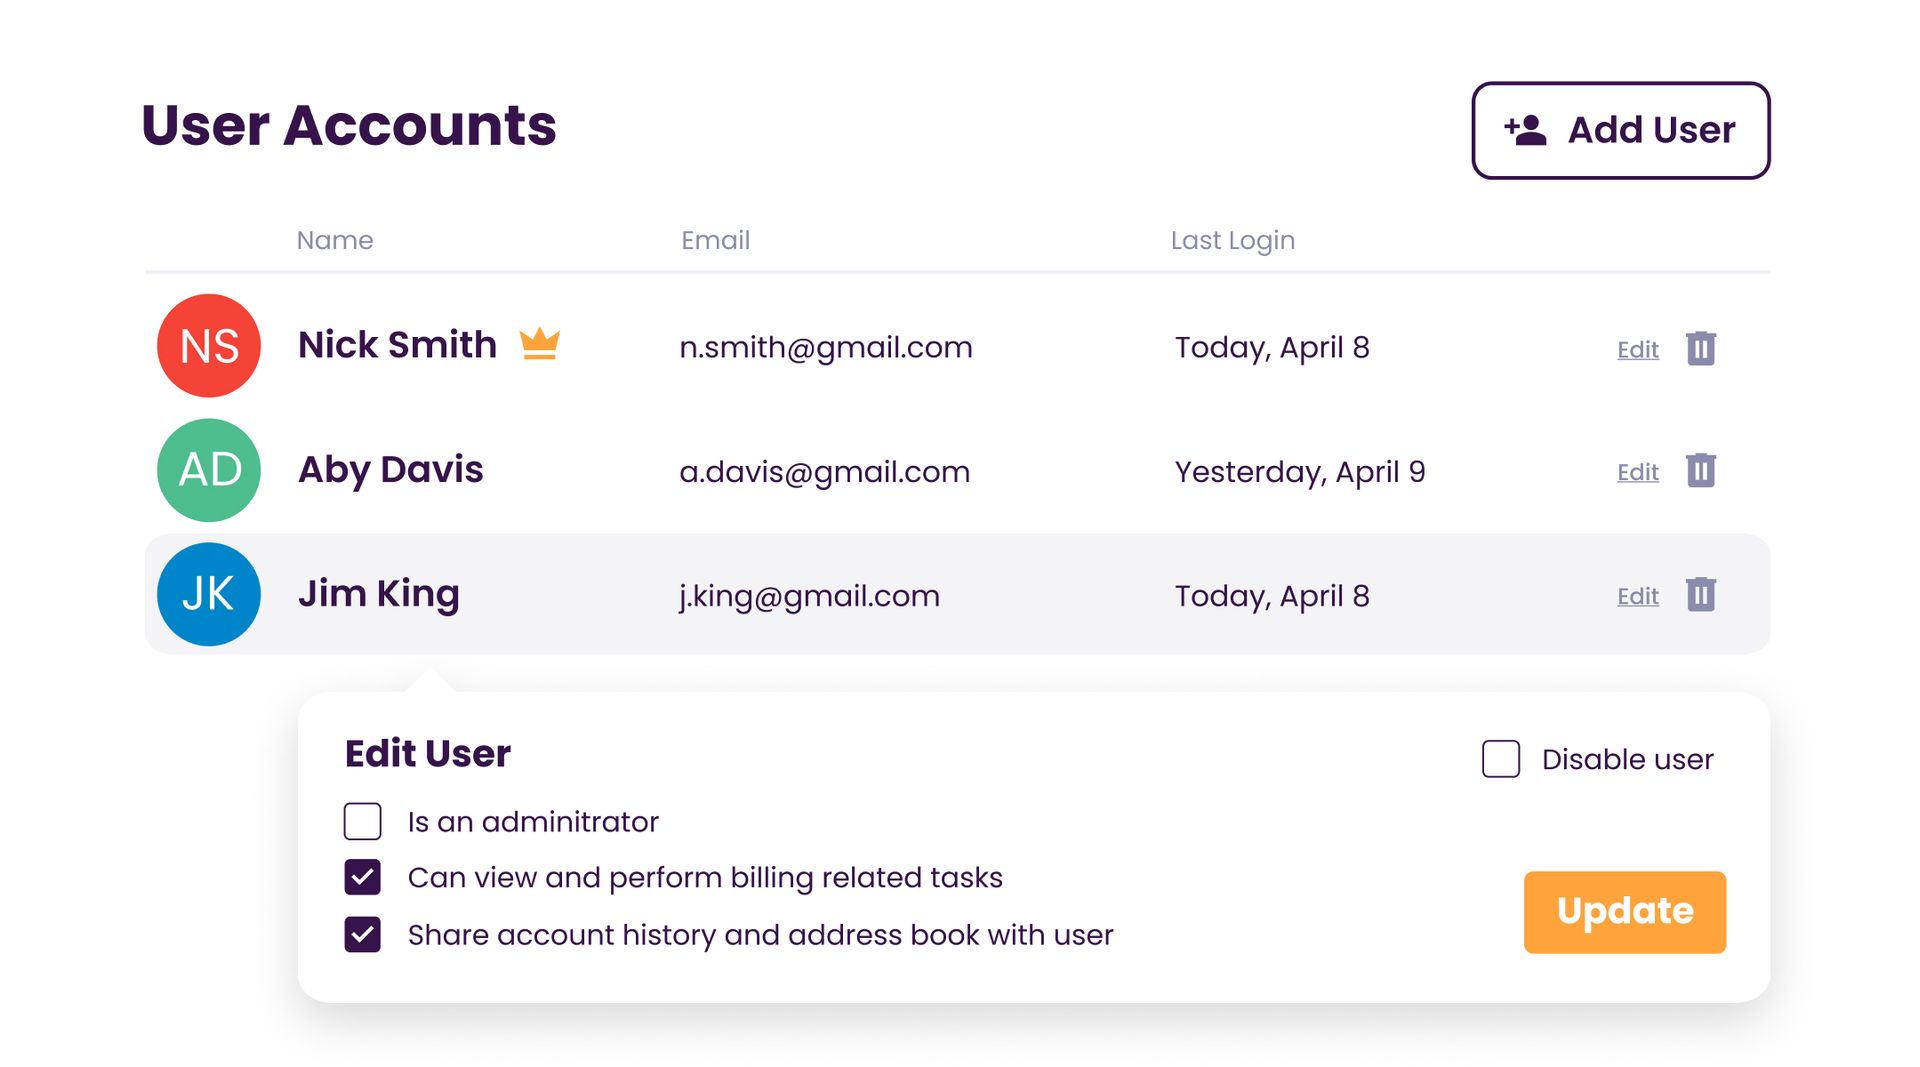This screenshot has height=1067, width=1920.
Task: Open Edit for Nick Smith
Action: point(1637,349)
